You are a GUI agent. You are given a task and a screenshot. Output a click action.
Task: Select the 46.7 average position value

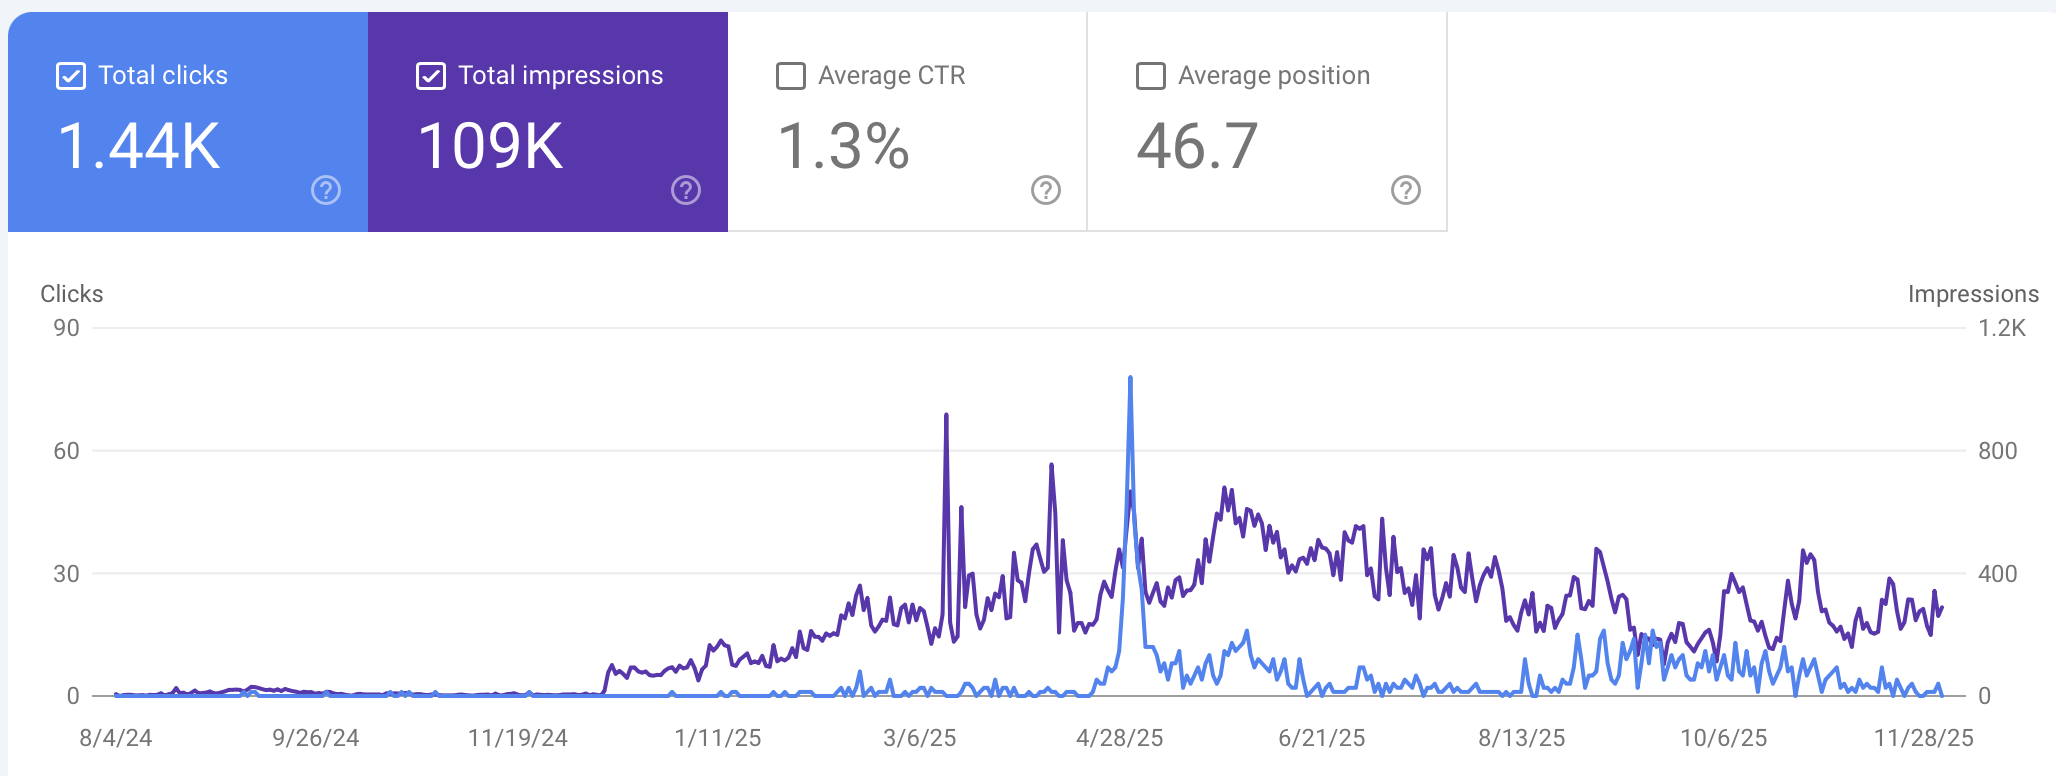click(1197, 146)
